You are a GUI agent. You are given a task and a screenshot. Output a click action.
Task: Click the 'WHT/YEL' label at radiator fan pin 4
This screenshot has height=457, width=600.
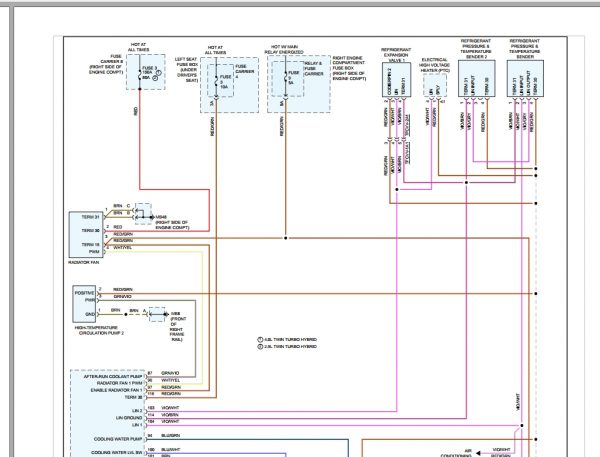click(x=122, y=248)
